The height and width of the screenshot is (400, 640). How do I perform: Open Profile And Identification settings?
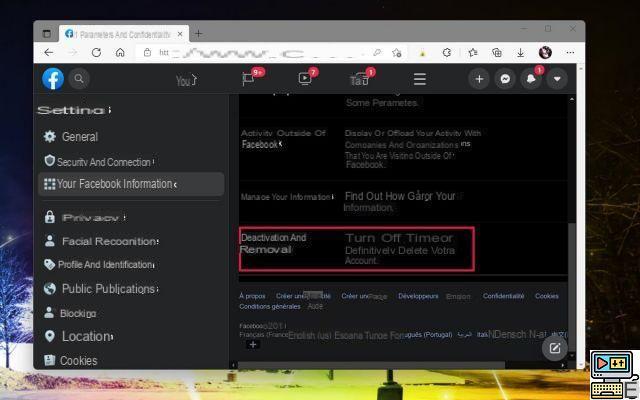[99, 264]
